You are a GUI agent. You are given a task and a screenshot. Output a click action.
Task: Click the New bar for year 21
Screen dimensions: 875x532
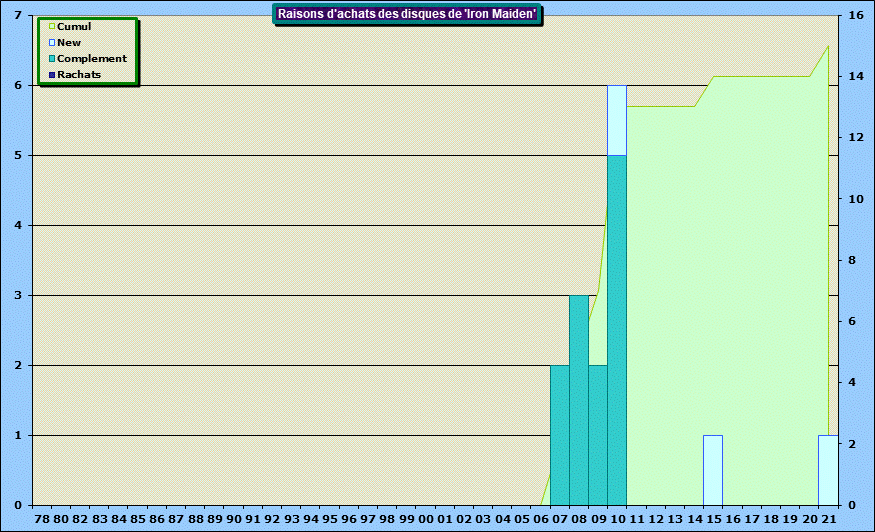pyautogui.click(x=825, y=470)
